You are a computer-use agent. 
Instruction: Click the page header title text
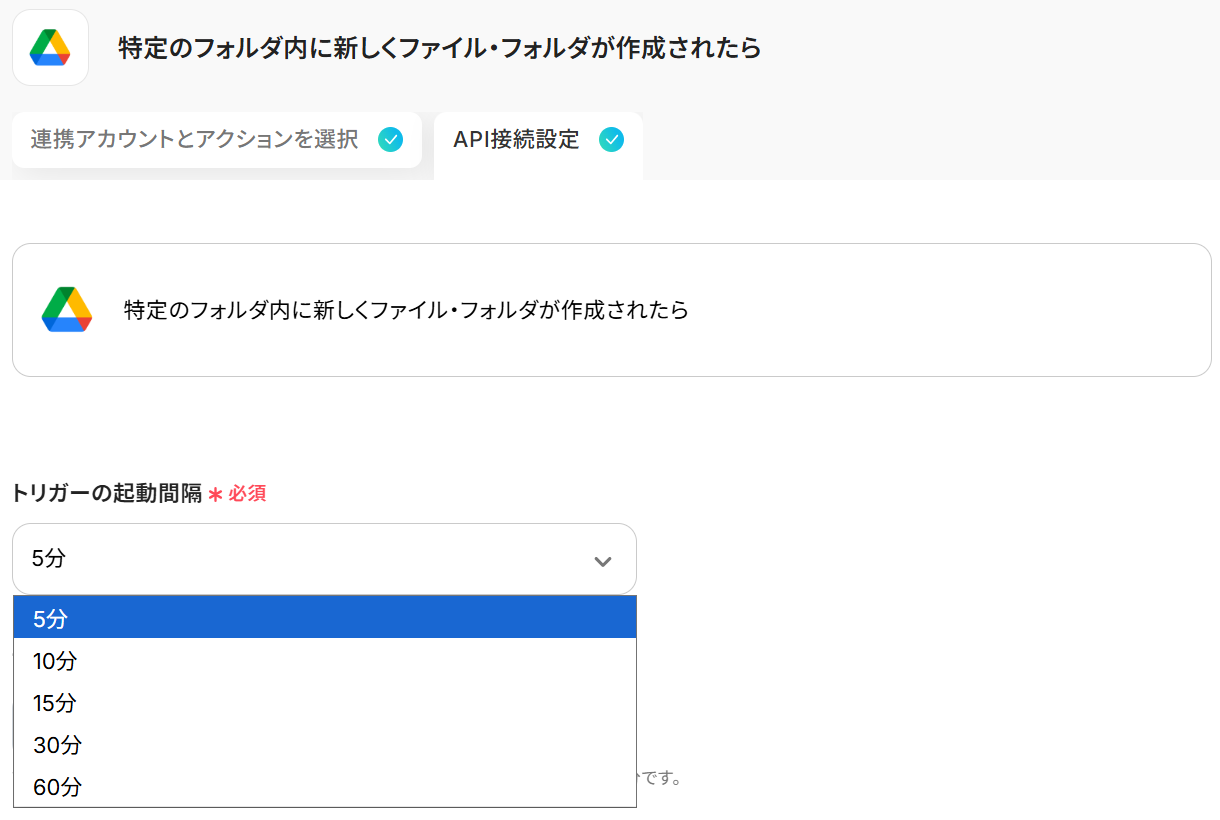click(x=440, y=48)
